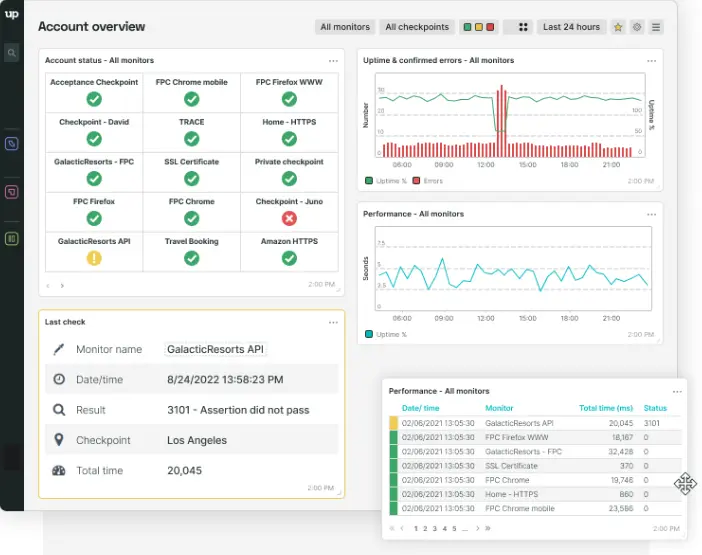Viewport: 702px width, 555px height.
Task: Open Performance table tile options menu
Action: tap(677, 392)
